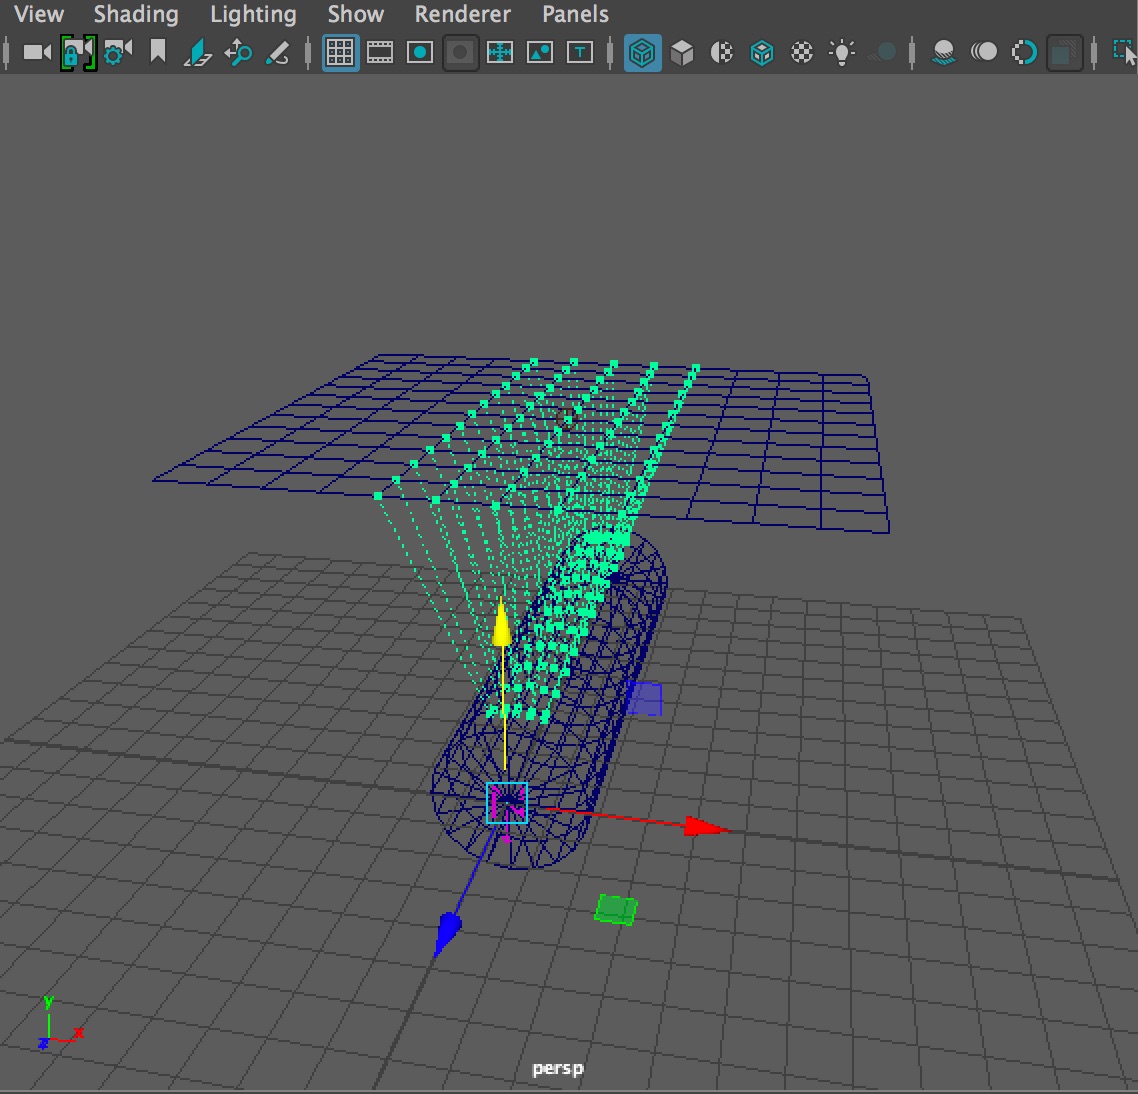Switch to Wireframe shading mode
This screenshot has height=1094, width=1138.
(642, 52)
